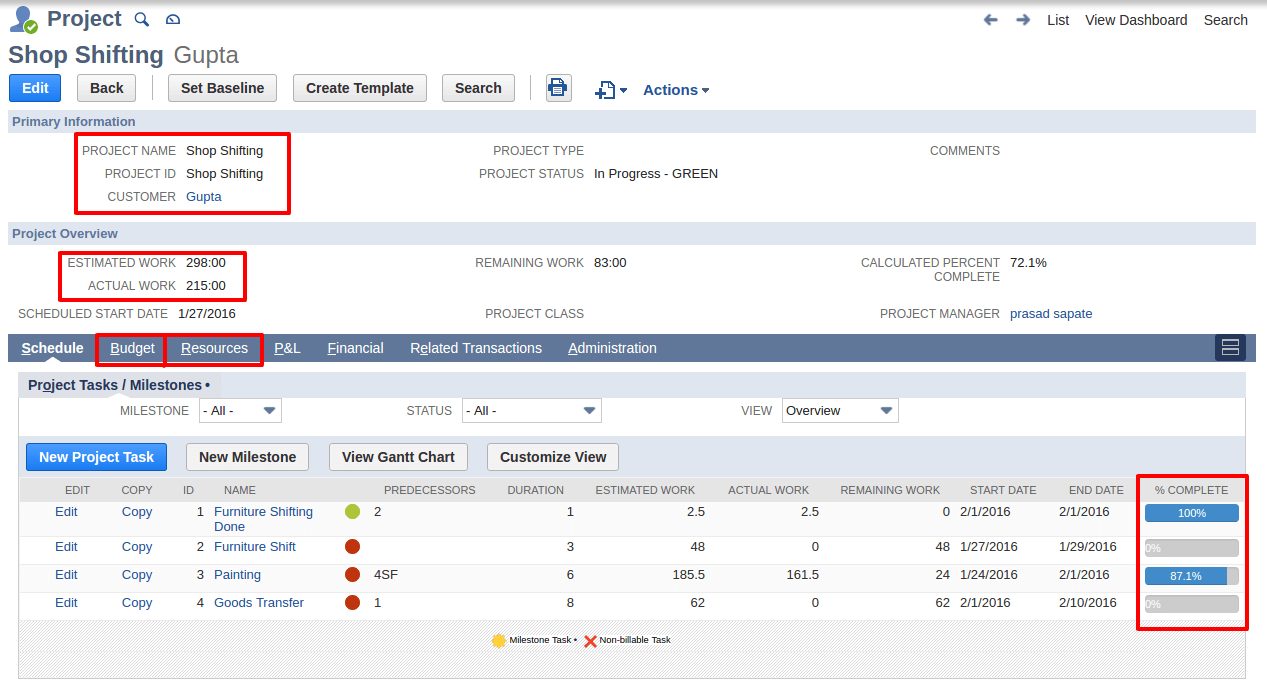Image resolution: width=1267 pixels, height=695 pixels.
Task: Switch to the Resources tab
Action: click(x=214, y=348)
